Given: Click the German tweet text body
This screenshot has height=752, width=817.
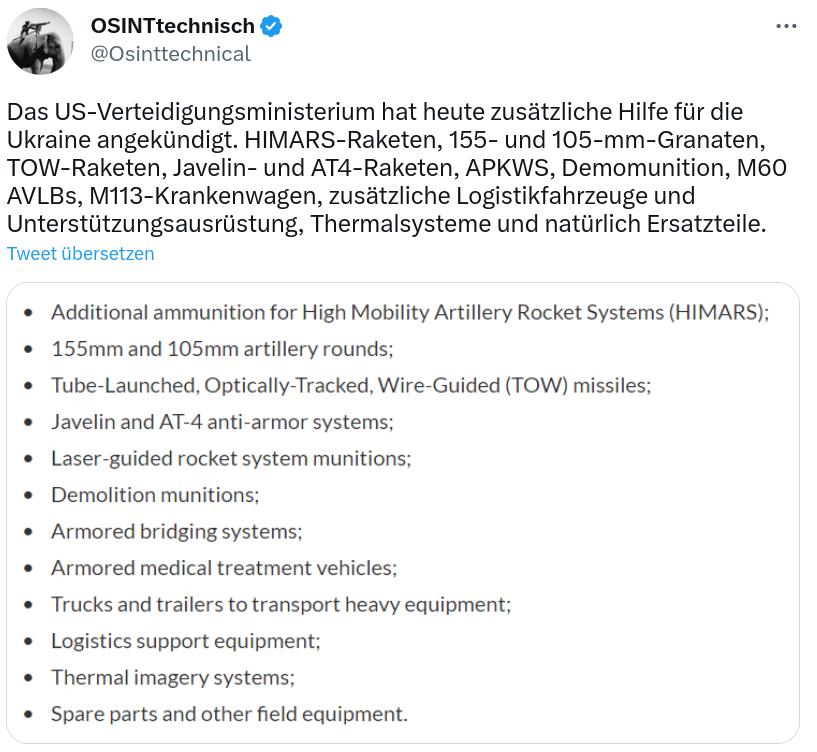Looking at the screenshot, I should point(397,168).
